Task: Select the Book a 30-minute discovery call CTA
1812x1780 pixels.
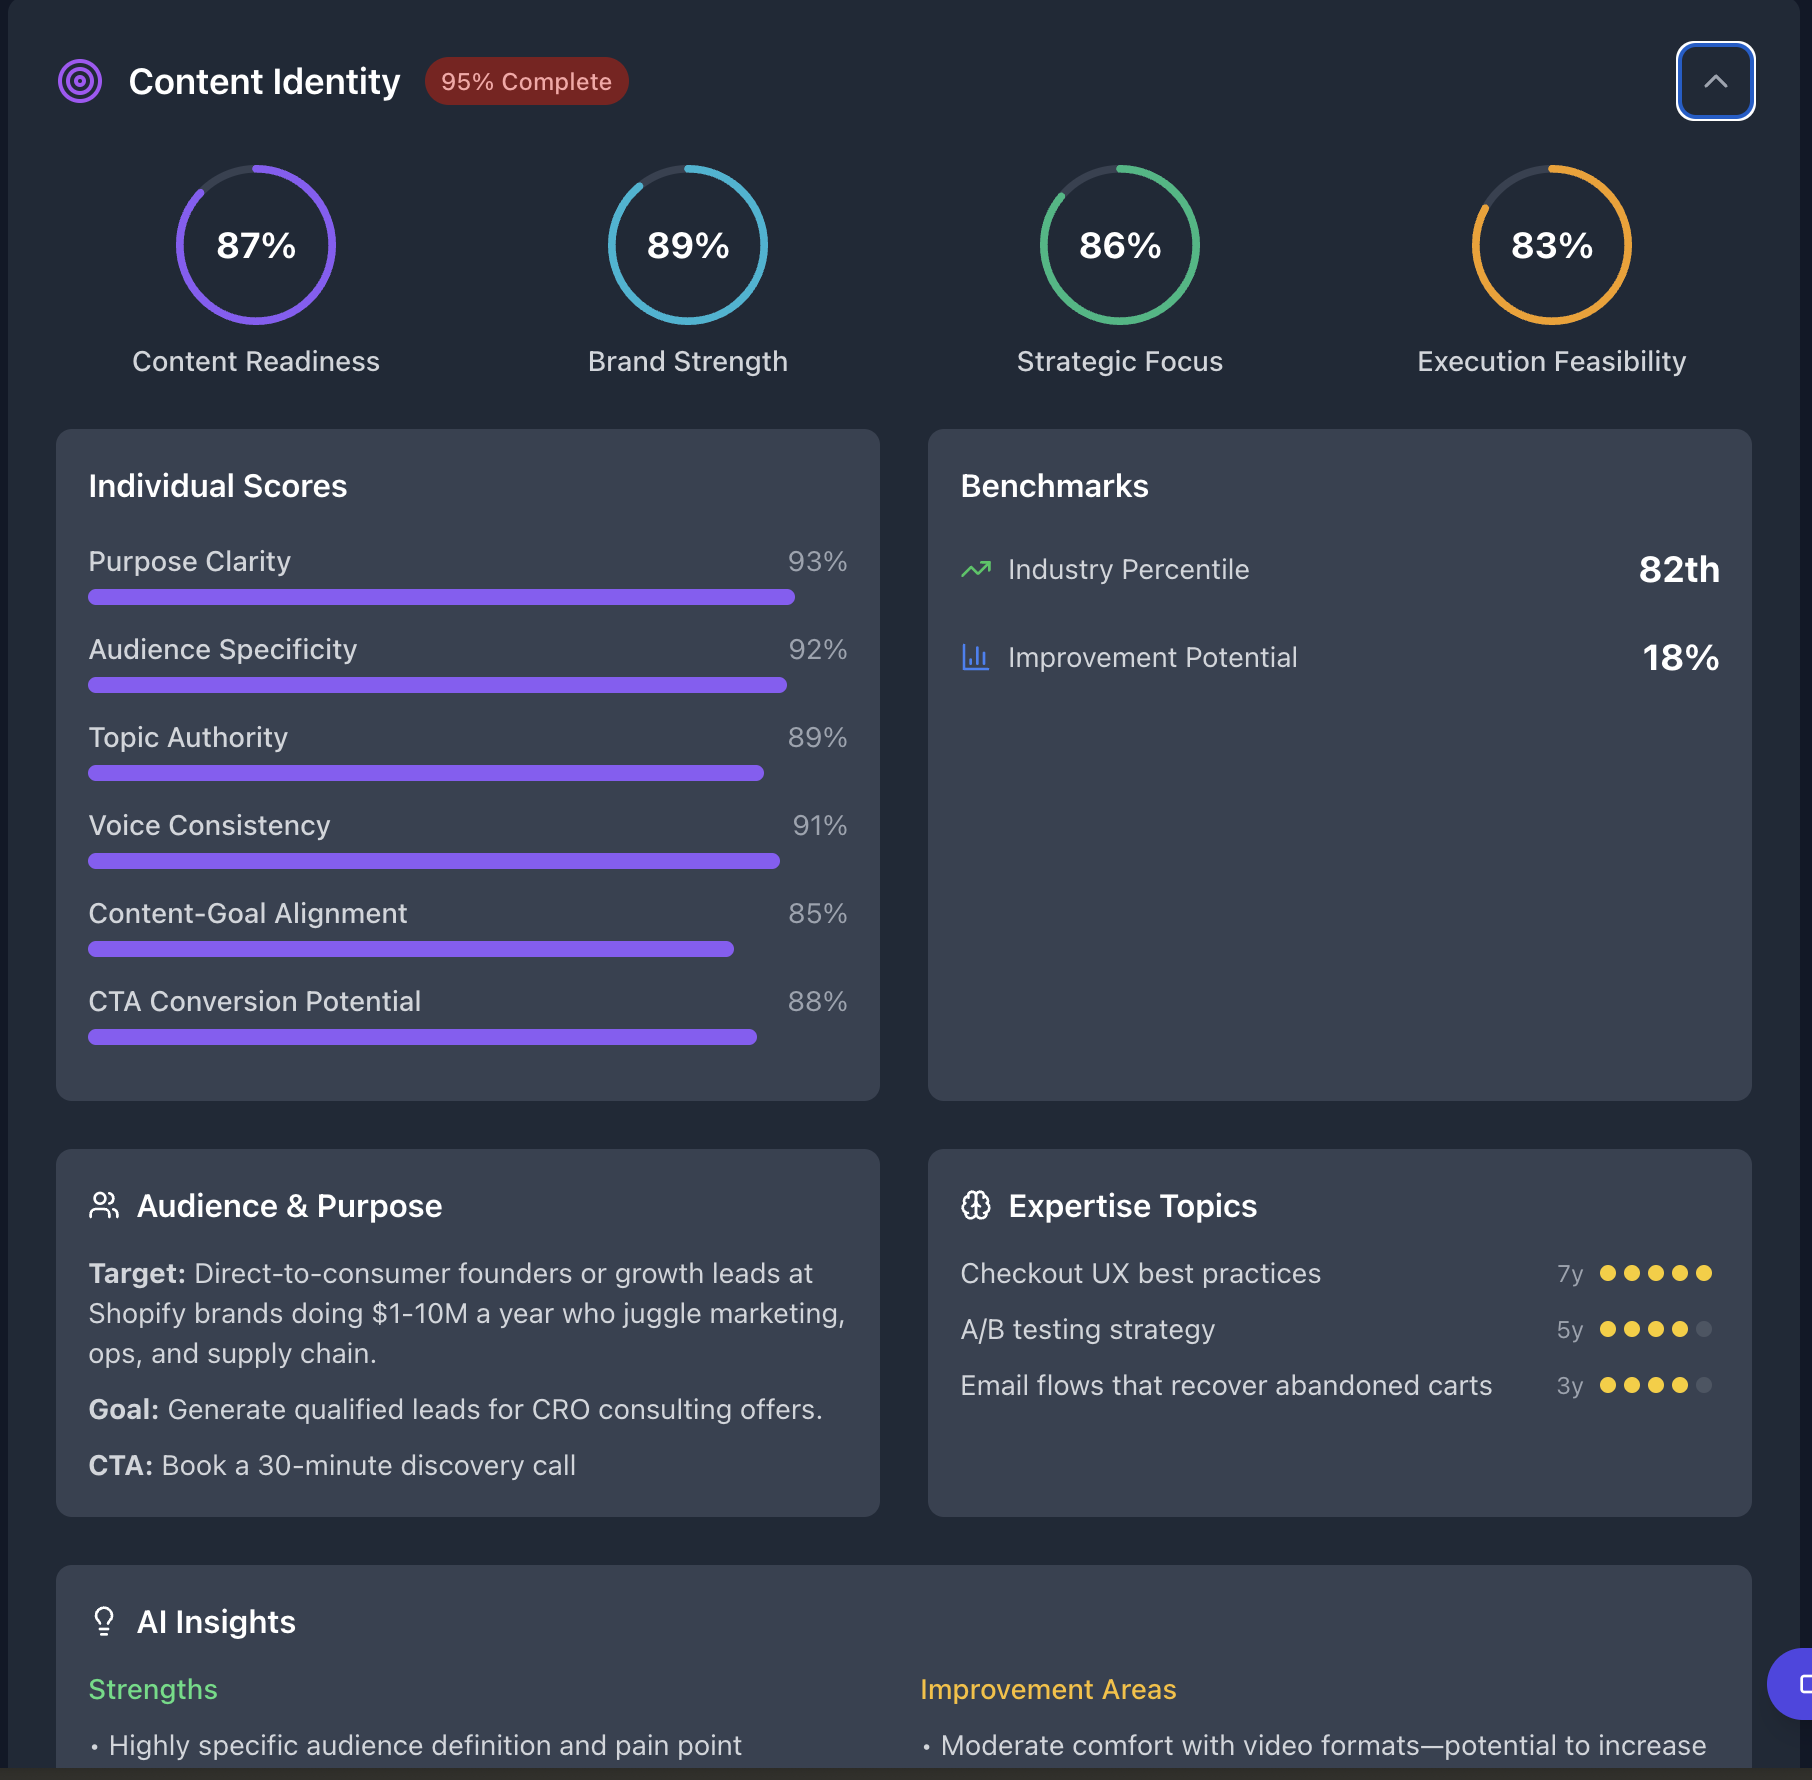Action: [x=370, y=1464]
